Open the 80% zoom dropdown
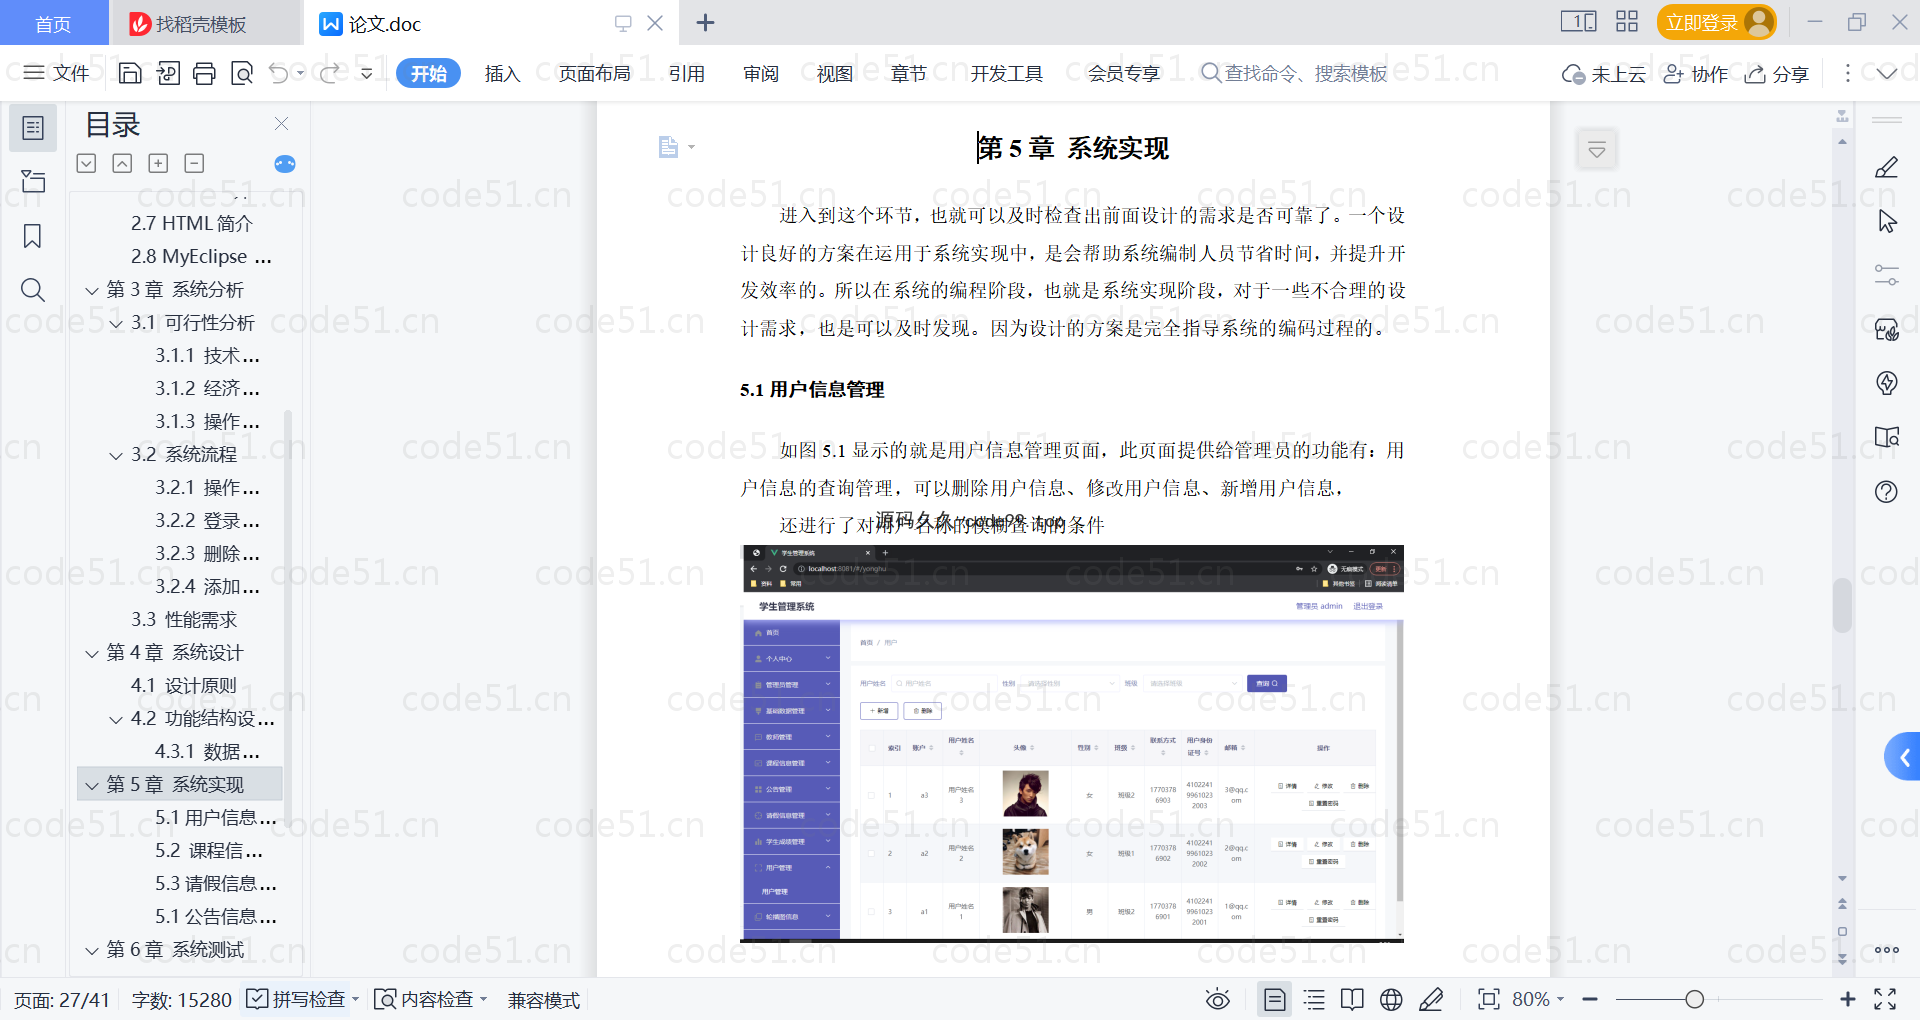Viewport: 1920px width, 1020px height. pos(1538,999)
